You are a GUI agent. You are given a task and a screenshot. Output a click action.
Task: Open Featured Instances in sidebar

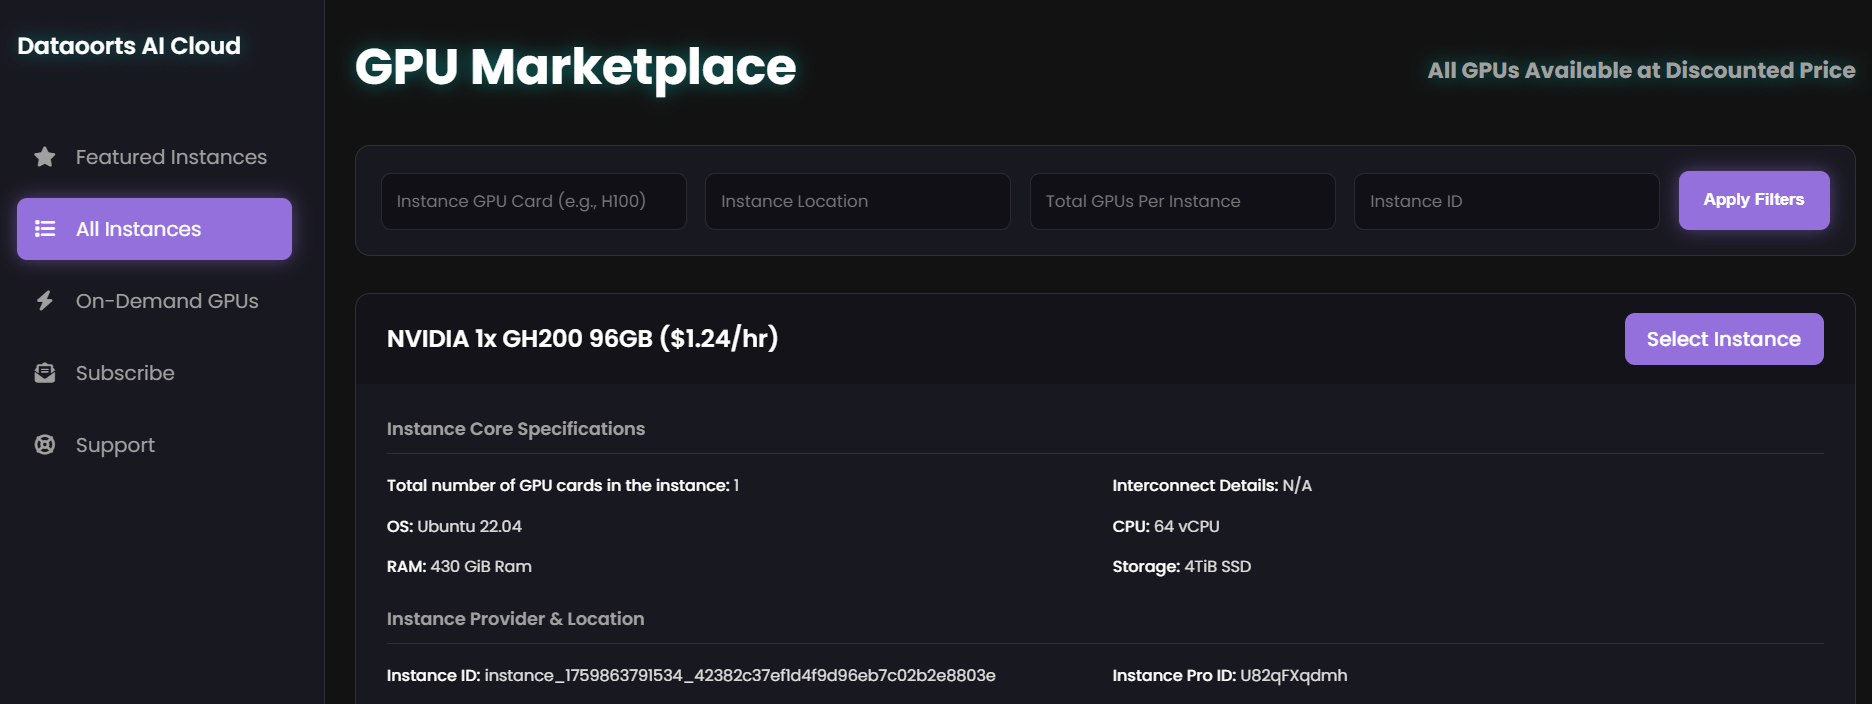154,157
